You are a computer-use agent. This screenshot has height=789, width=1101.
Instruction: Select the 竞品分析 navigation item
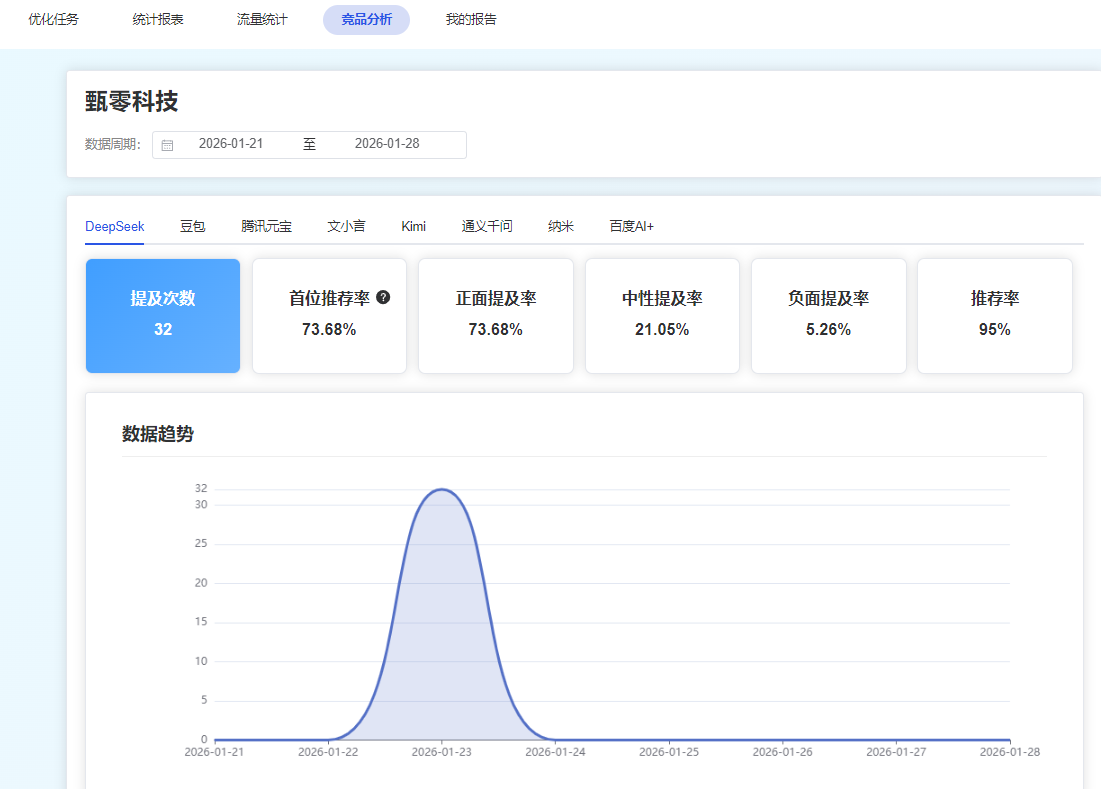[x=367, y=20]
